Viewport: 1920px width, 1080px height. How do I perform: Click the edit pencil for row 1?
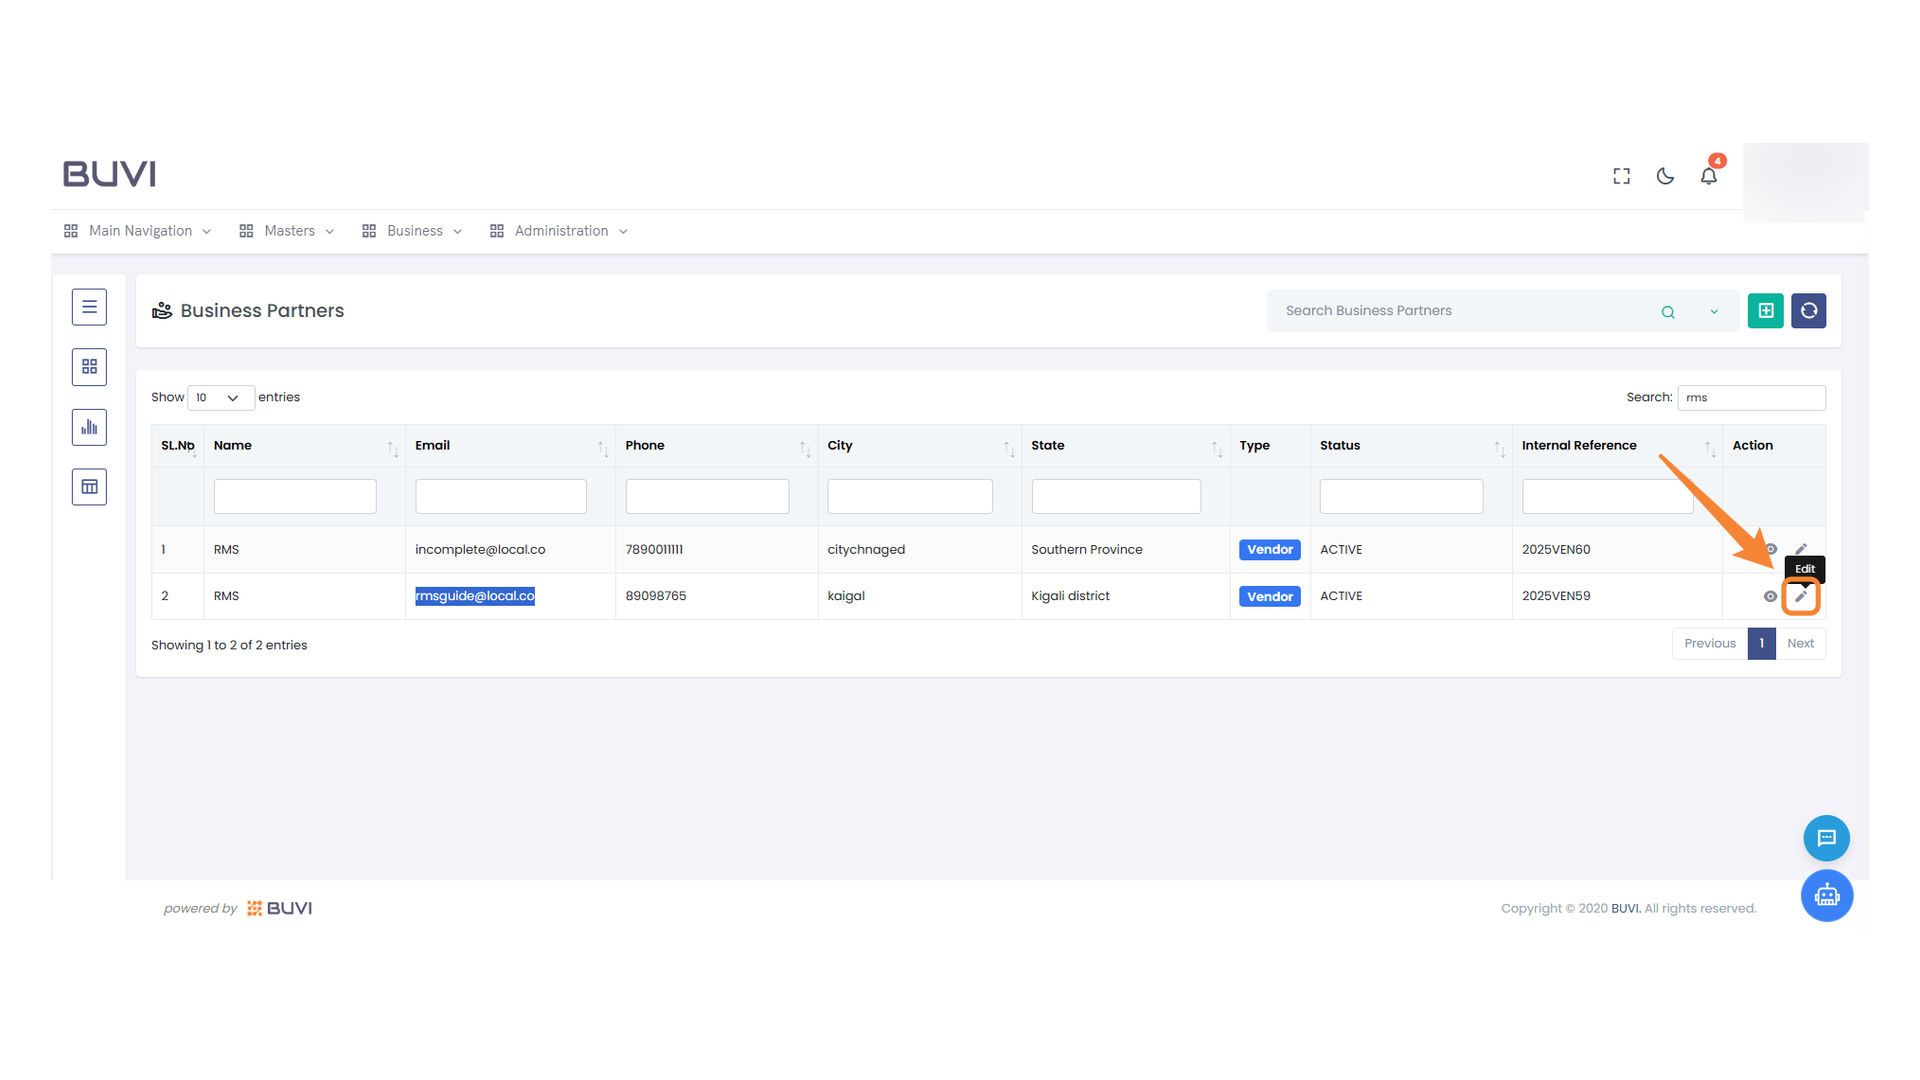tap(1800, 549)
